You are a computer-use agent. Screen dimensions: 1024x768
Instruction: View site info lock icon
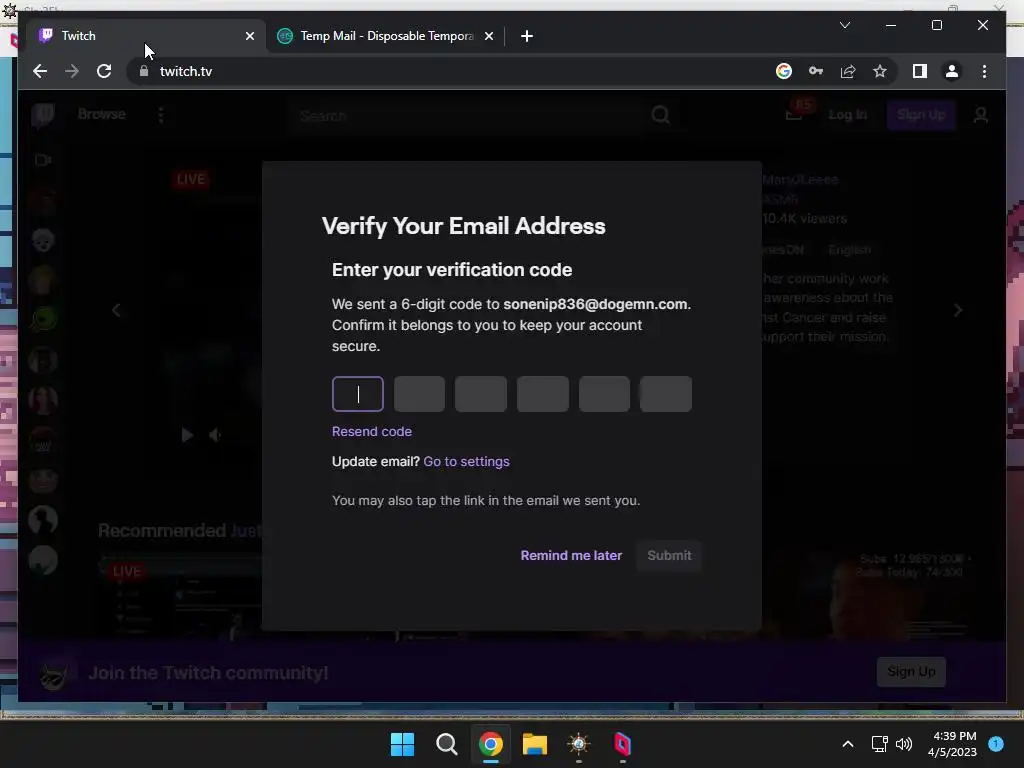144,71
